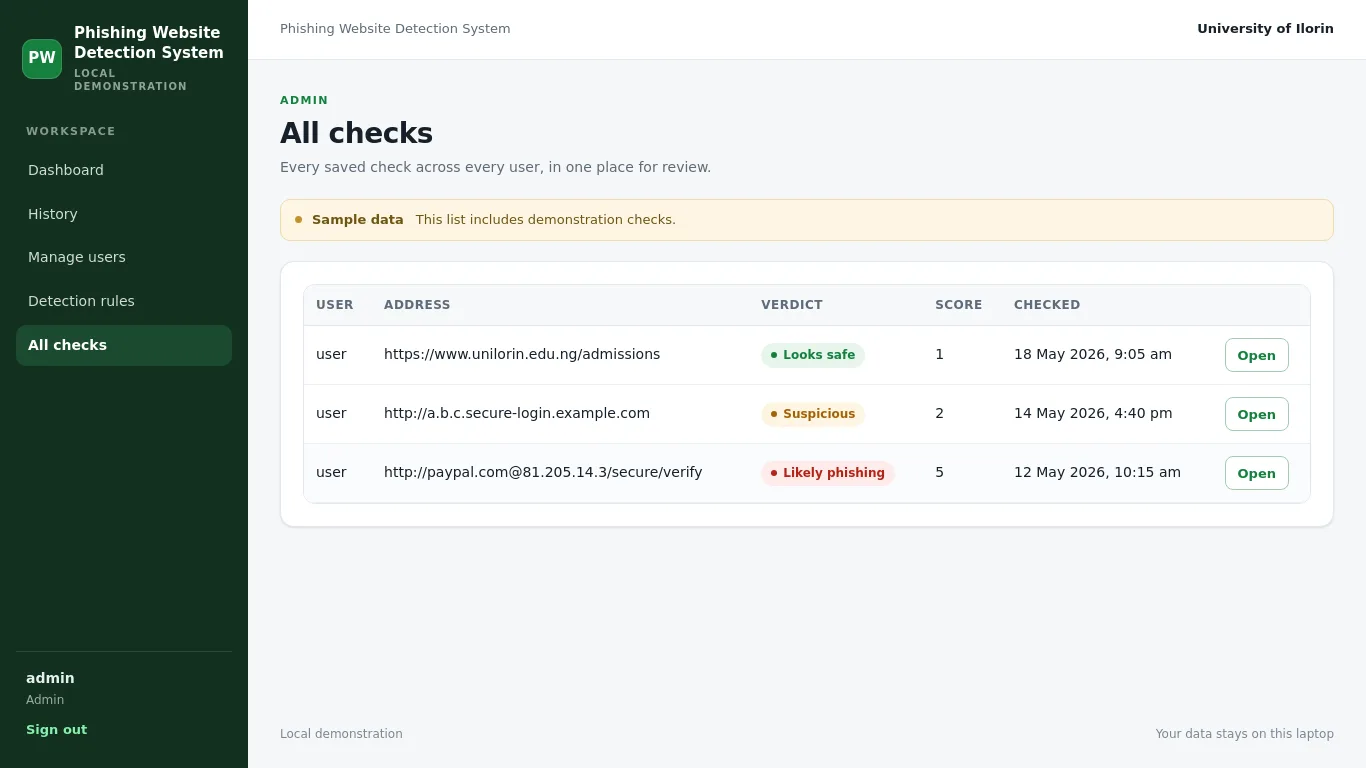Image resolution: width=1366 pixels, height=768 pixels.
Task: Click the 12 May 2026, 10:15 am date
Action: (x=1097, y=472)
